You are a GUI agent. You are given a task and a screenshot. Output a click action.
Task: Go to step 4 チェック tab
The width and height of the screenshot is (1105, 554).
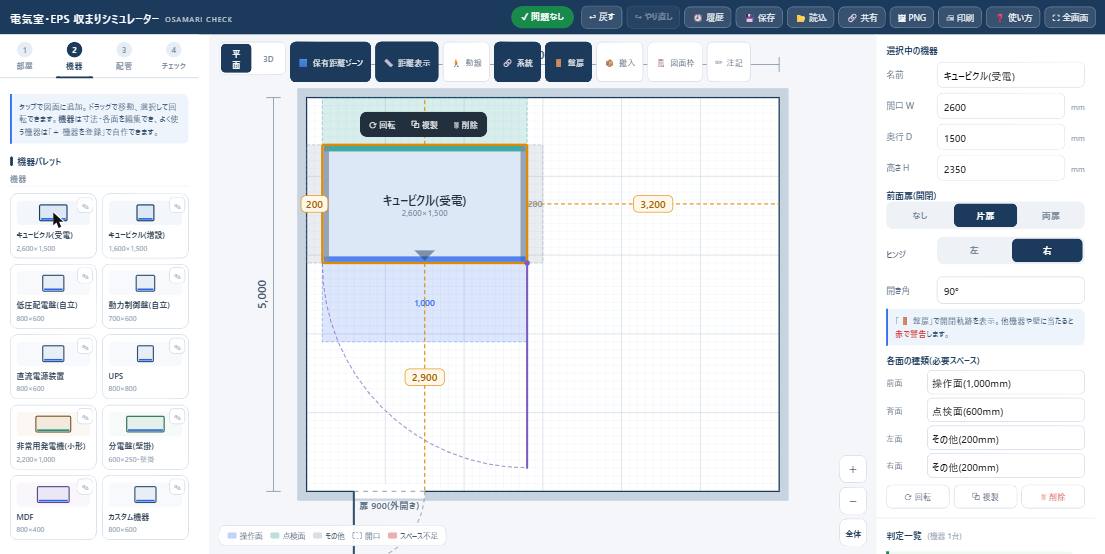pos(173,56)
